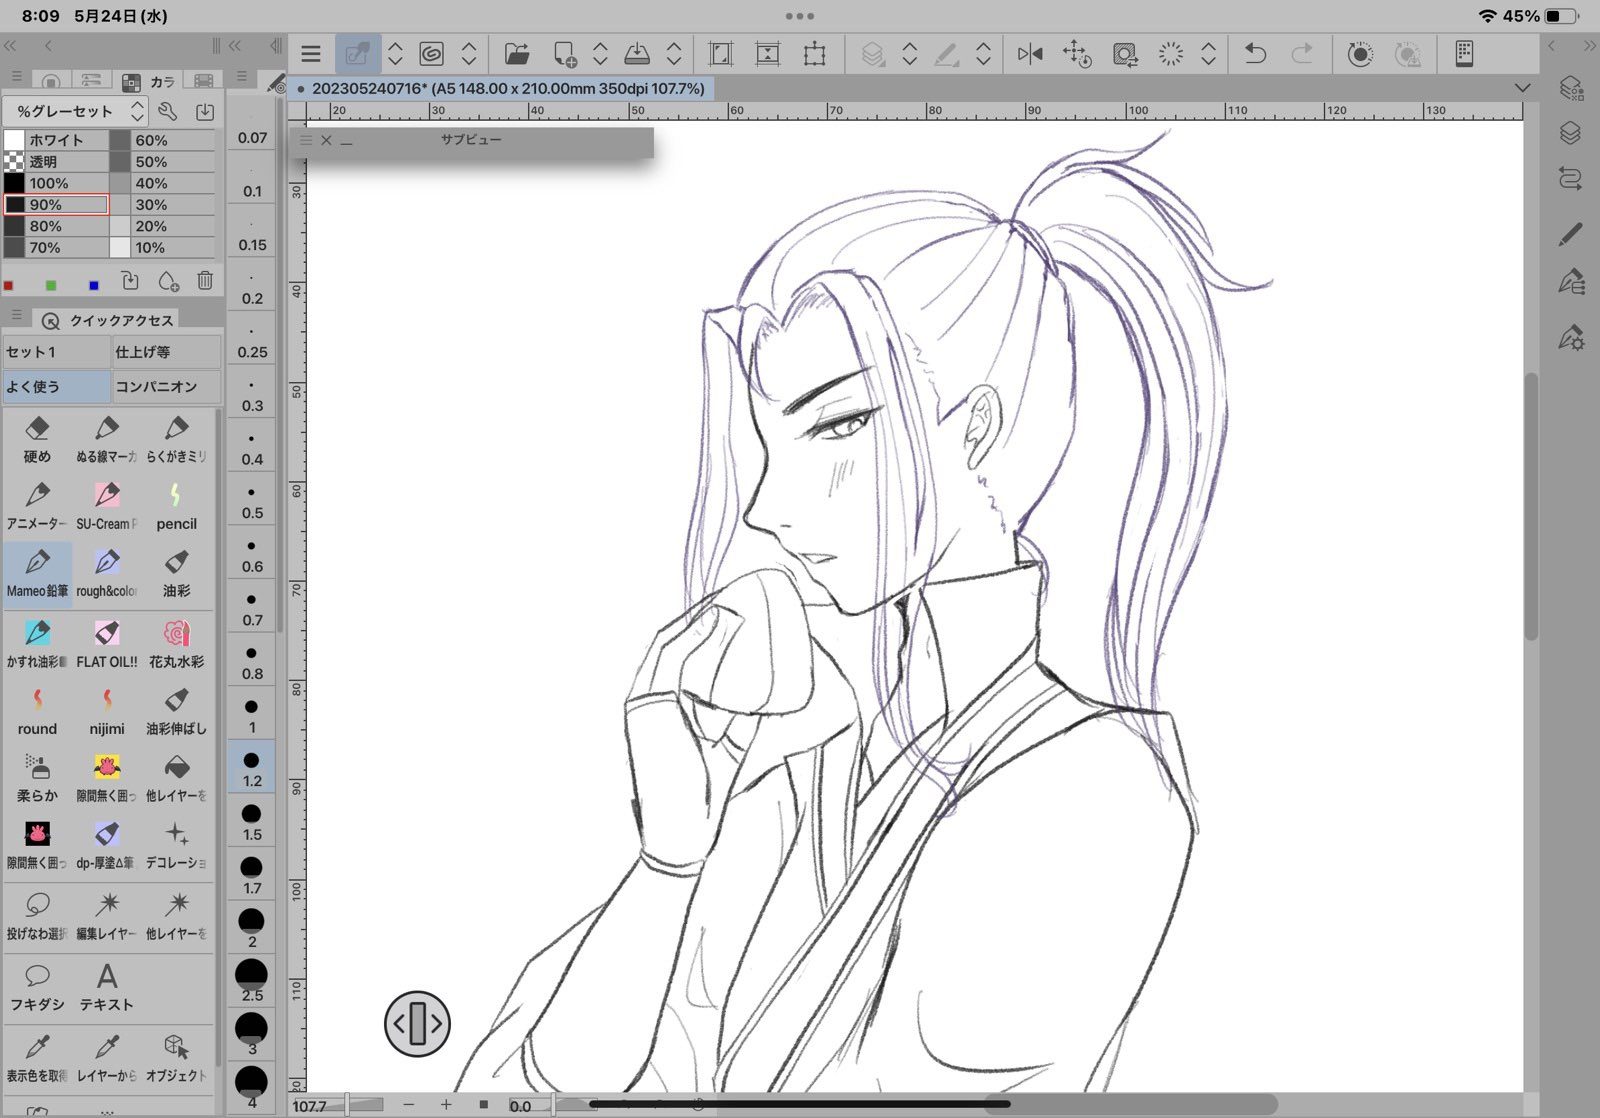The width and height of the screenshot is (1600, 1118).
Task: Select the ぬる線マーカー pen
Action: (107, 439)
